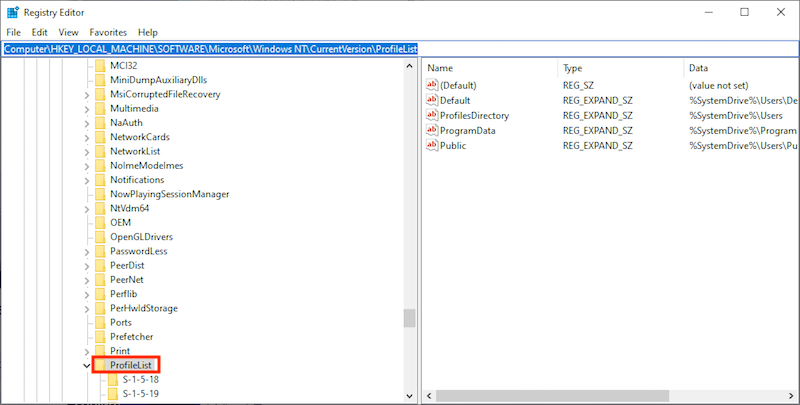
Task: Open the Favorites menu
Action: point(108,32)
